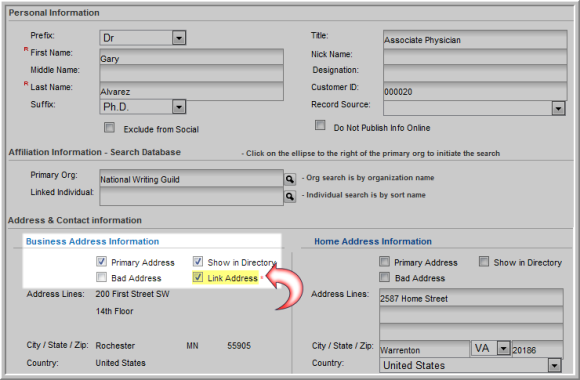Click the empty Nick Name field
580x380 pixels.
(475, 57)
